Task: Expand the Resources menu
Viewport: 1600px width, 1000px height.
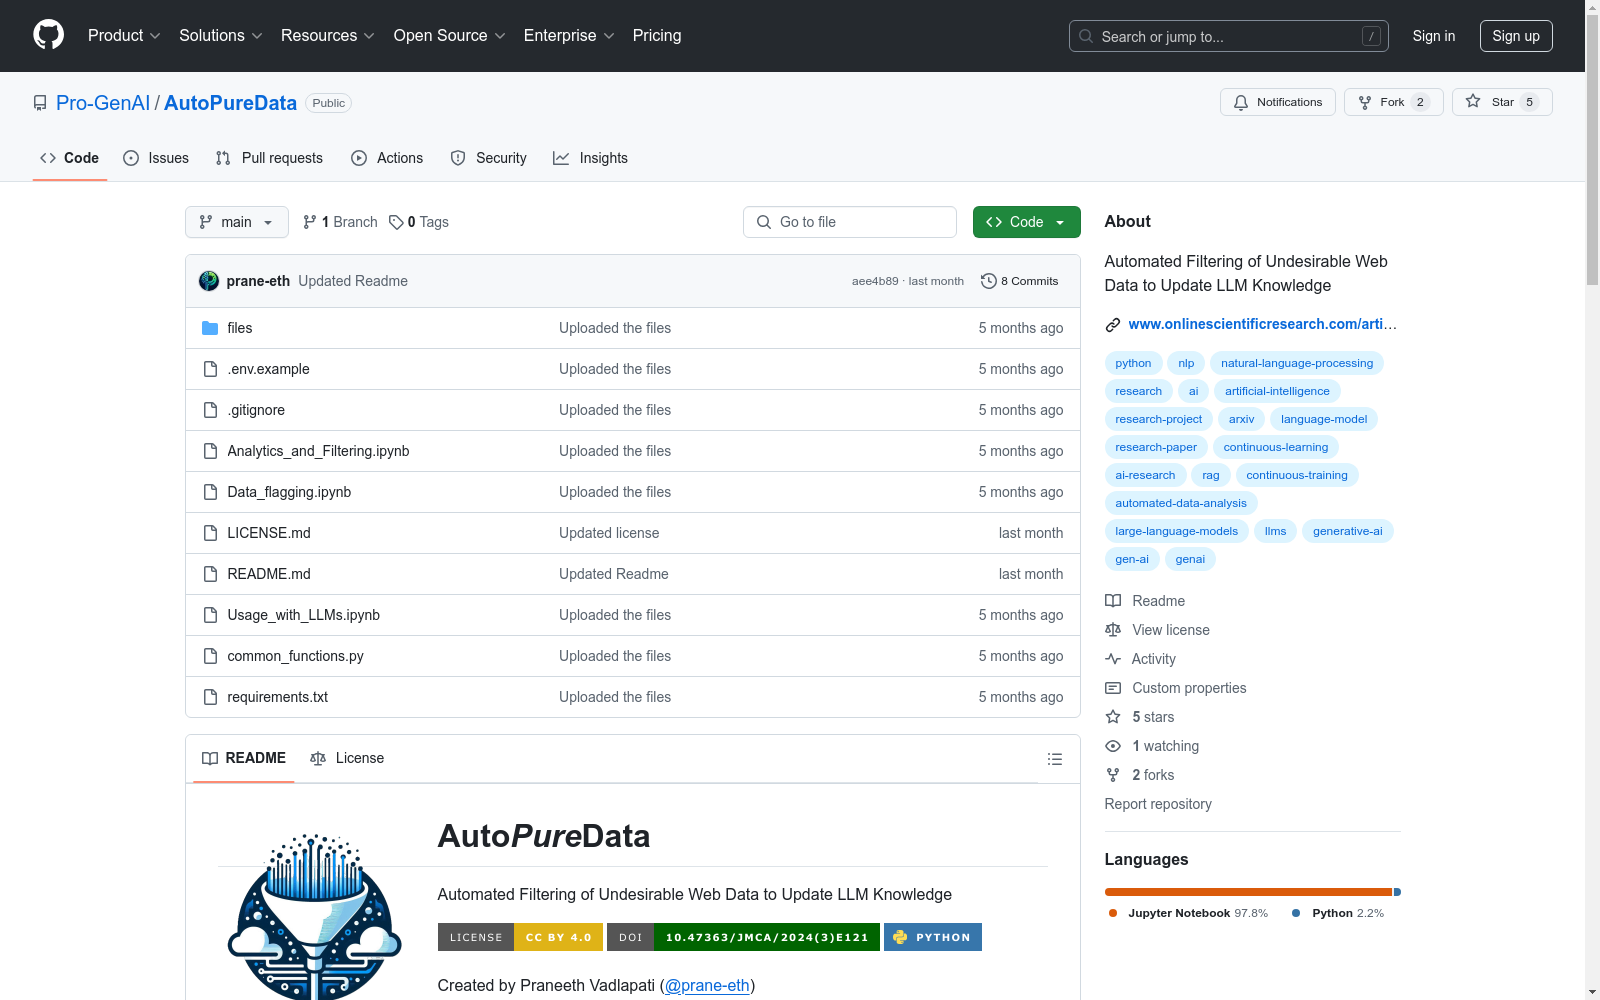Action: 328,36
